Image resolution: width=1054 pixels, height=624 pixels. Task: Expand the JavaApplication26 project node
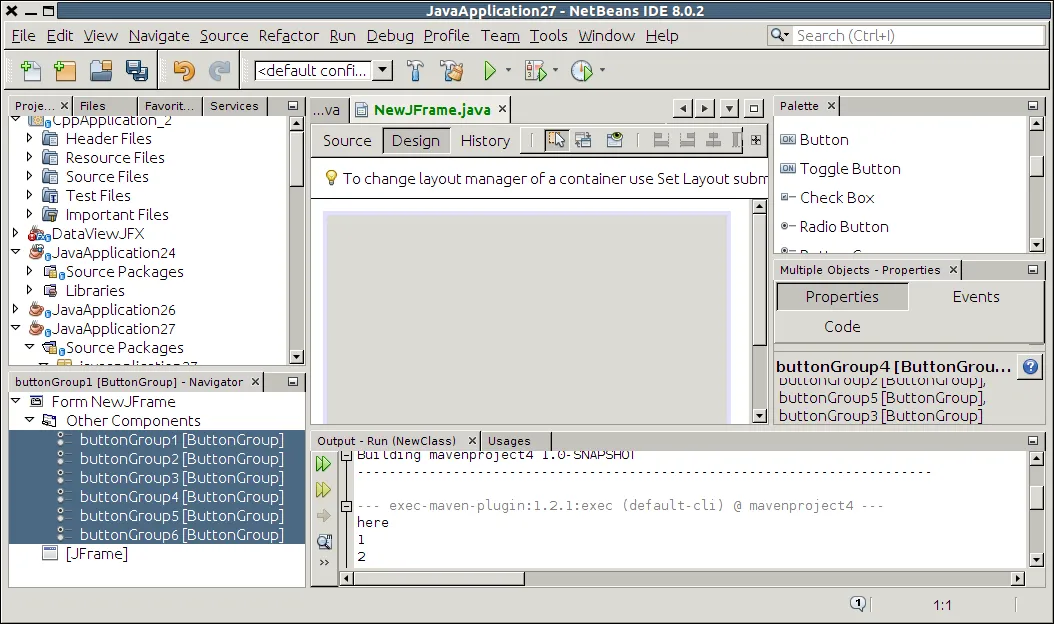pos(15,309)
